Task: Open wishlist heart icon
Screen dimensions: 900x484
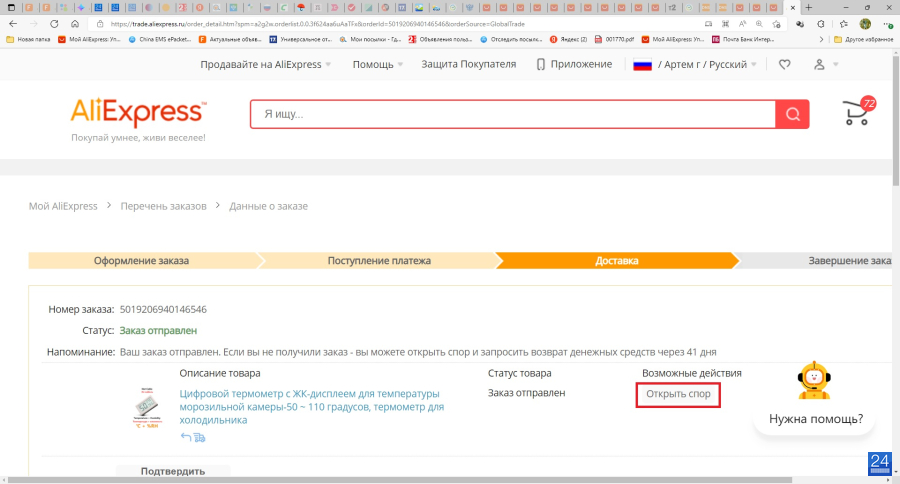Action: point(785,64)
